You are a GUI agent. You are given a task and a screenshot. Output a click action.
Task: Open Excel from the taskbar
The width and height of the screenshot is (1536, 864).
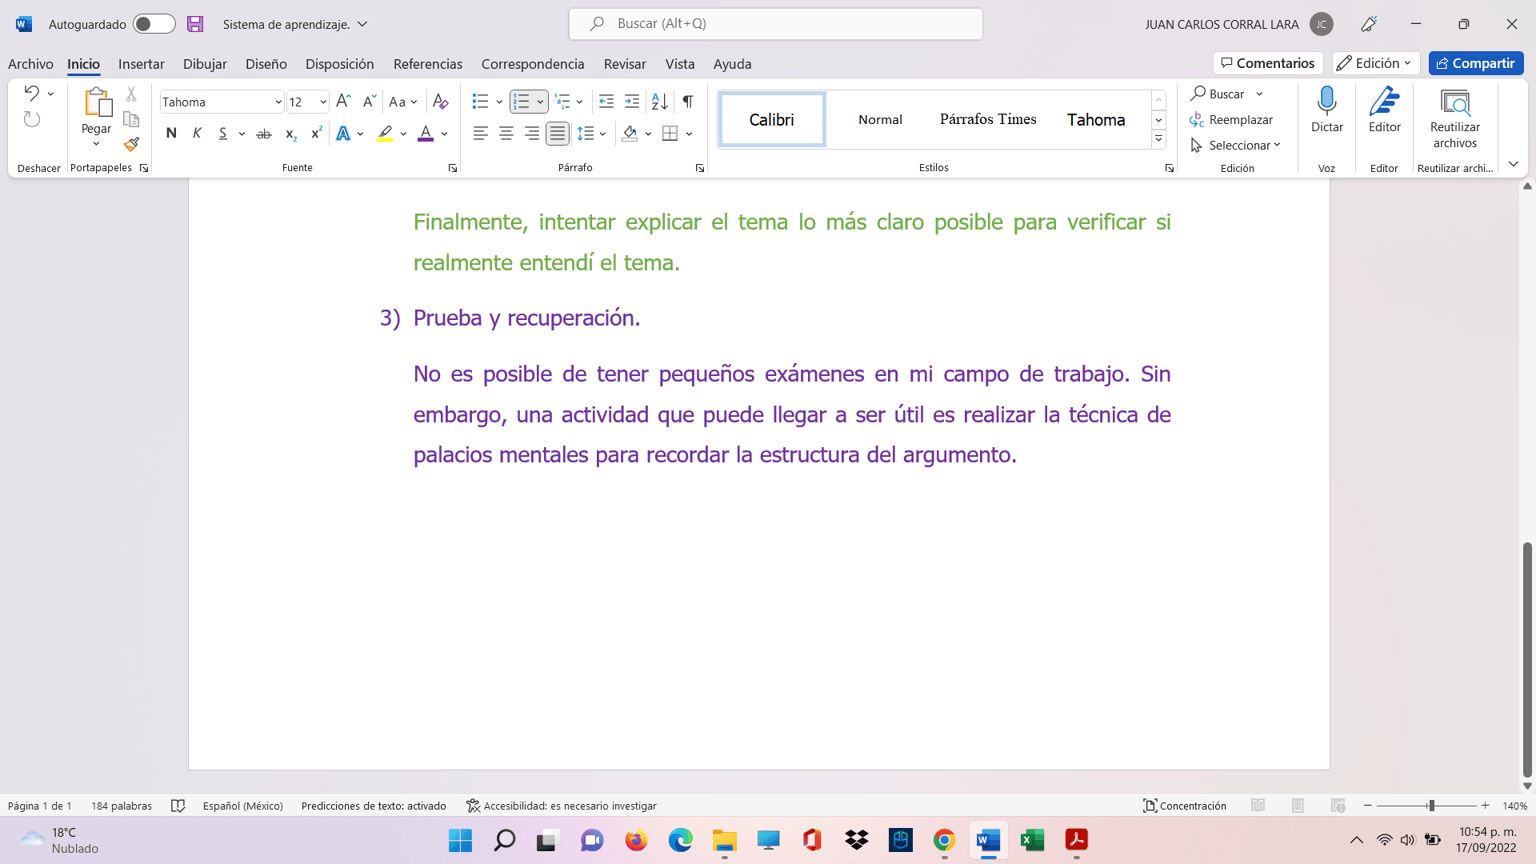point(1032,840)
